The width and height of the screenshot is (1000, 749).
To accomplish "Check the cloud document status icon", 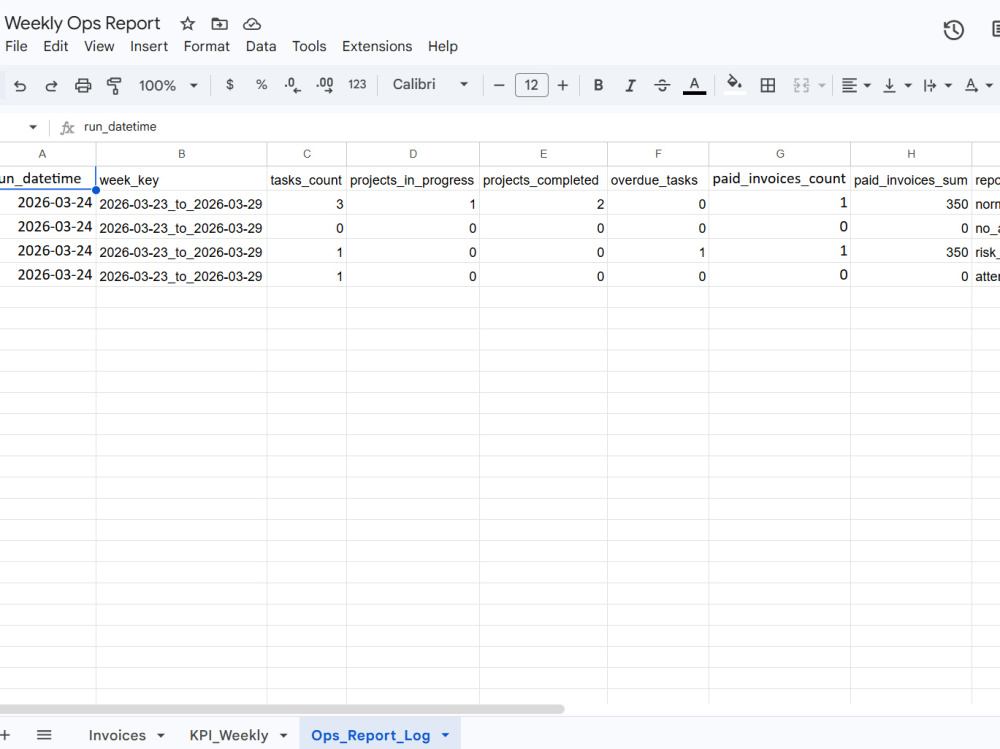I will (252, 24).
